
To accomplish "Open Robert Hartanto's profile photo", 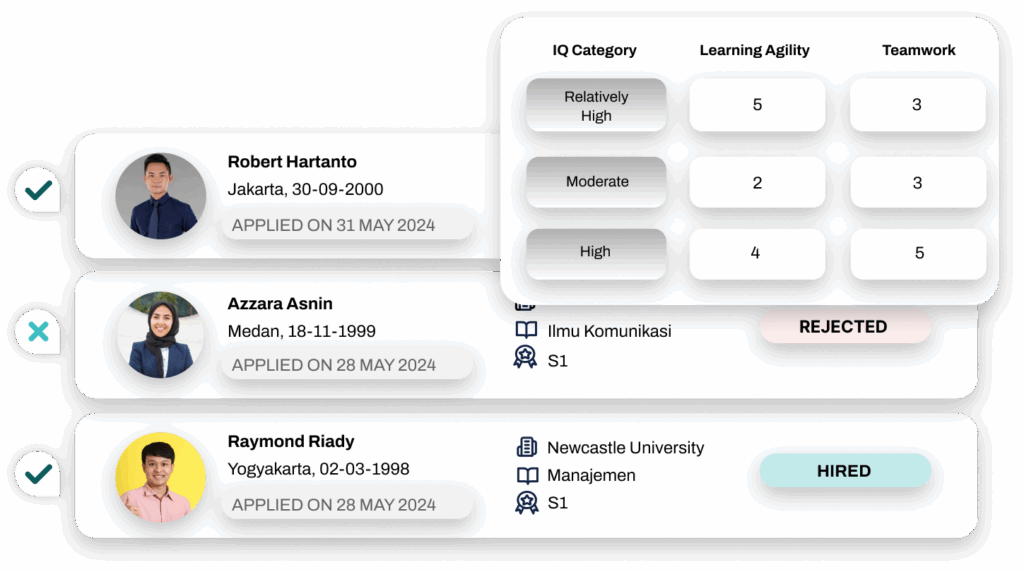I will pyautogui.click(x=161, y=196).
